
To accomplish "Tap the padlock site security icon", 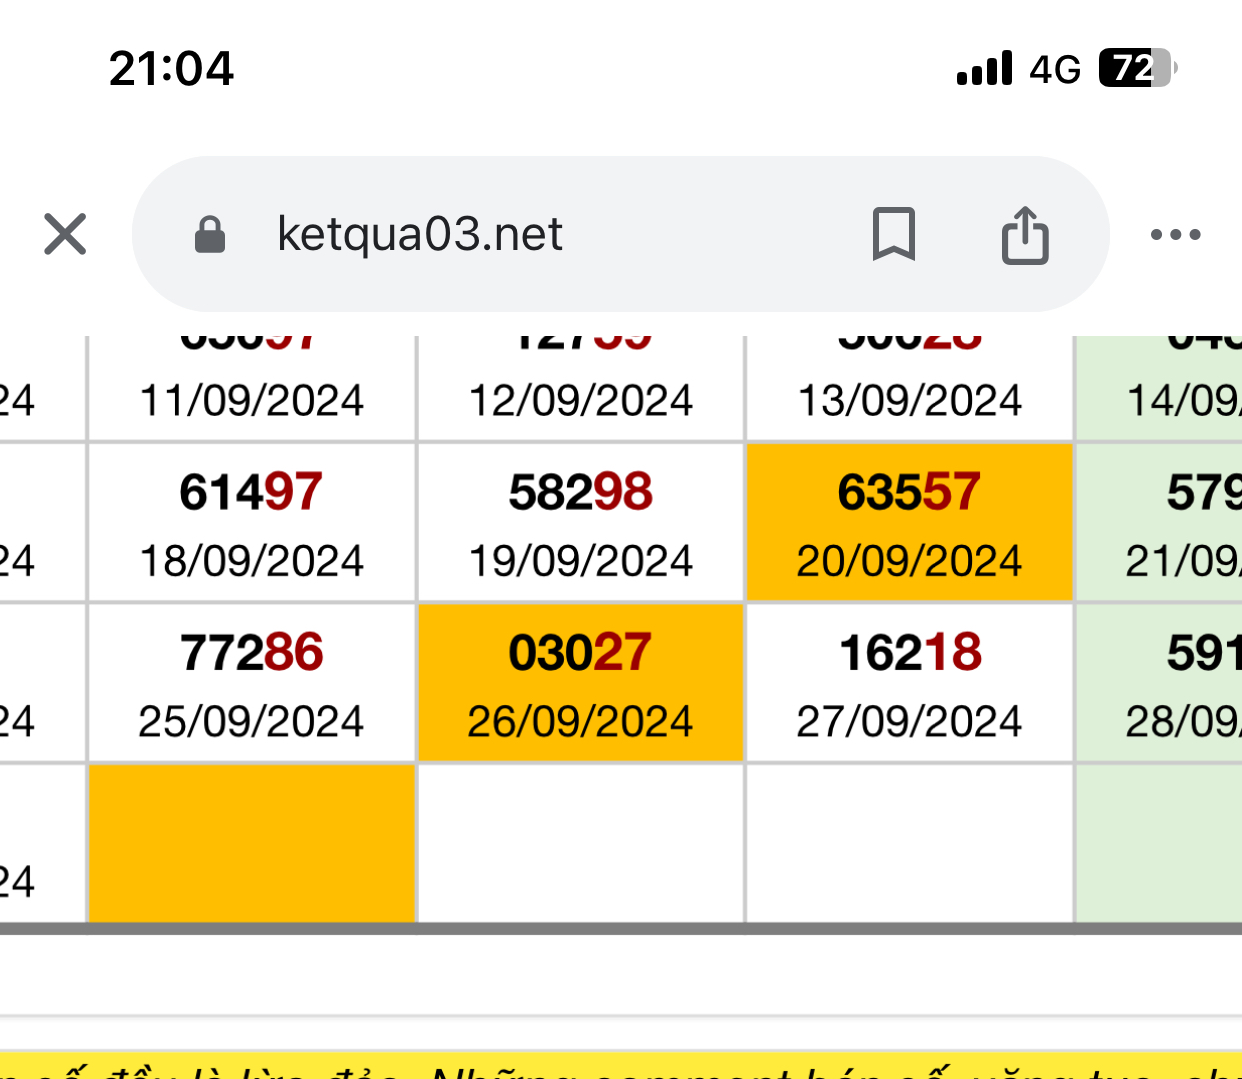I will point(209,235).
